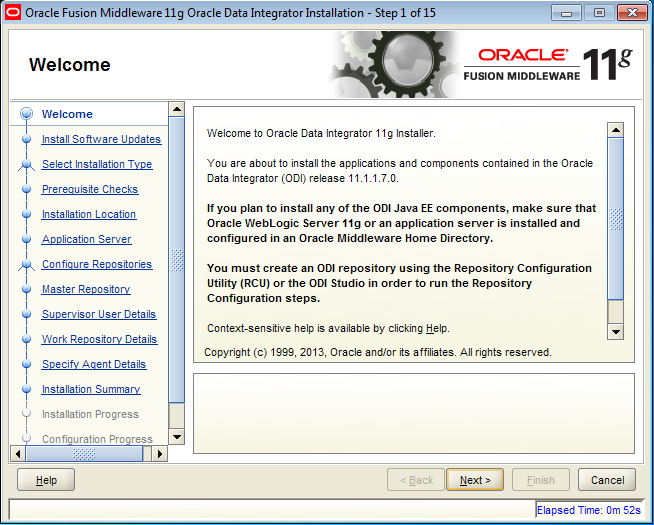Click the Installation Progress step label

pos(90,414)
